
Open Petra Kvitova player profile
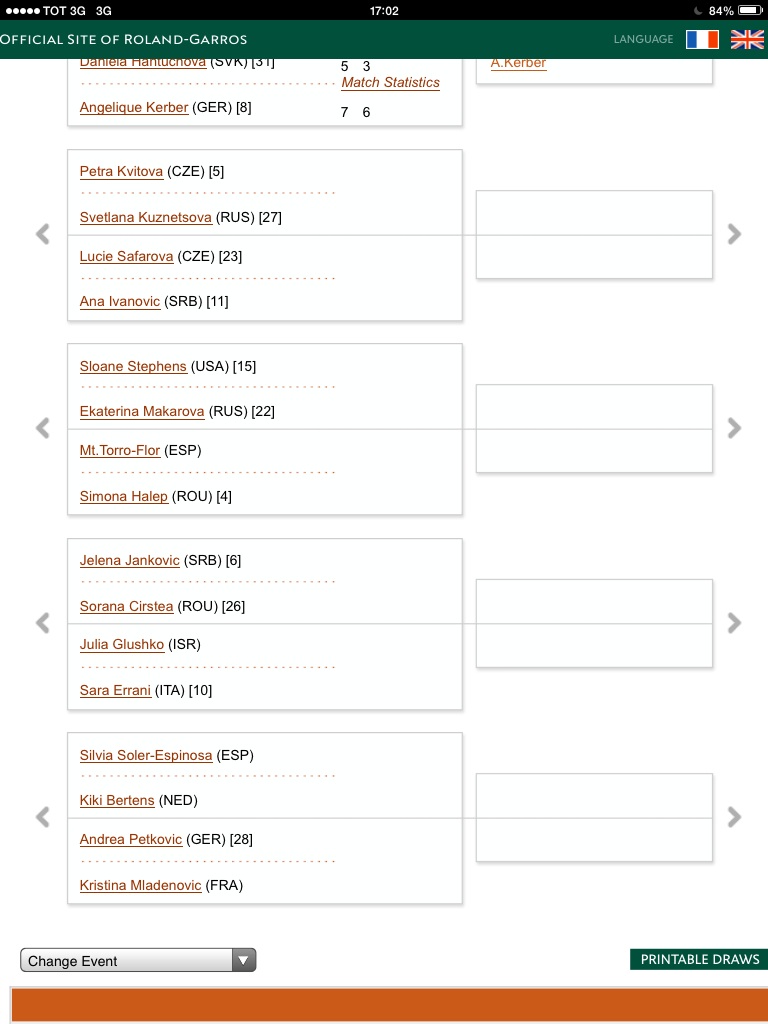point(121,172)
